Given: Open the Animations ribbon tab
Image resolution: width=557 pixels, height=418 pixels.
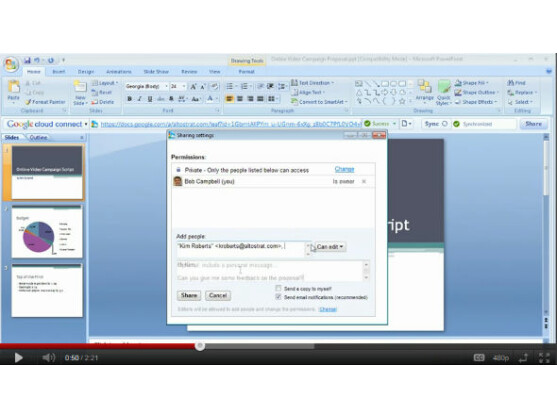Looking at the screenshot, I should 119,71.
